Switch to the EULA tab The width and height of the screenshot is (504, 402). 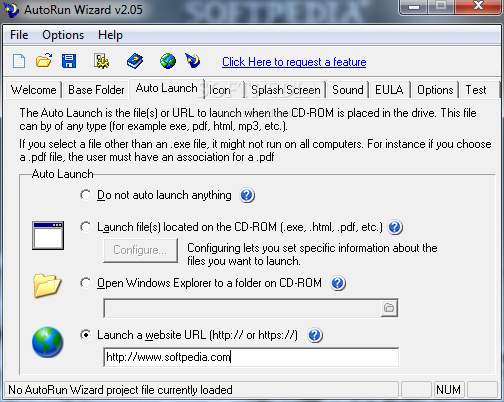[x=389, y=90]
